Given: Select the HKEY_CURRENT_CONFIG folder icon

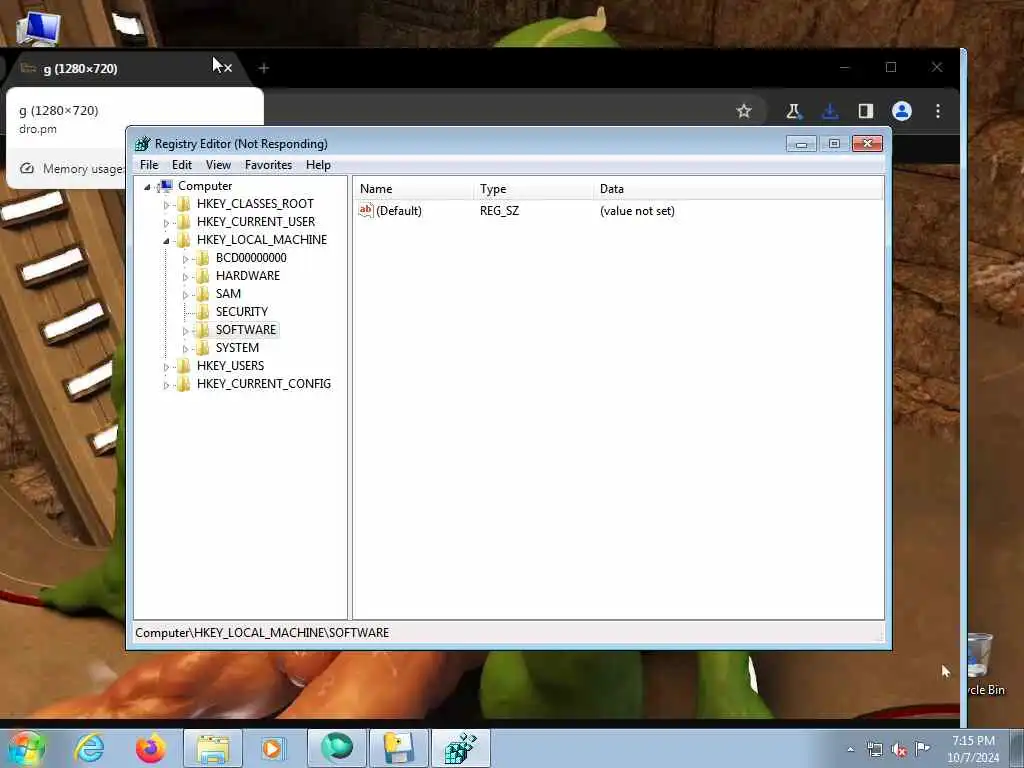Looking at the screenshot, I should tap(185, 383).
